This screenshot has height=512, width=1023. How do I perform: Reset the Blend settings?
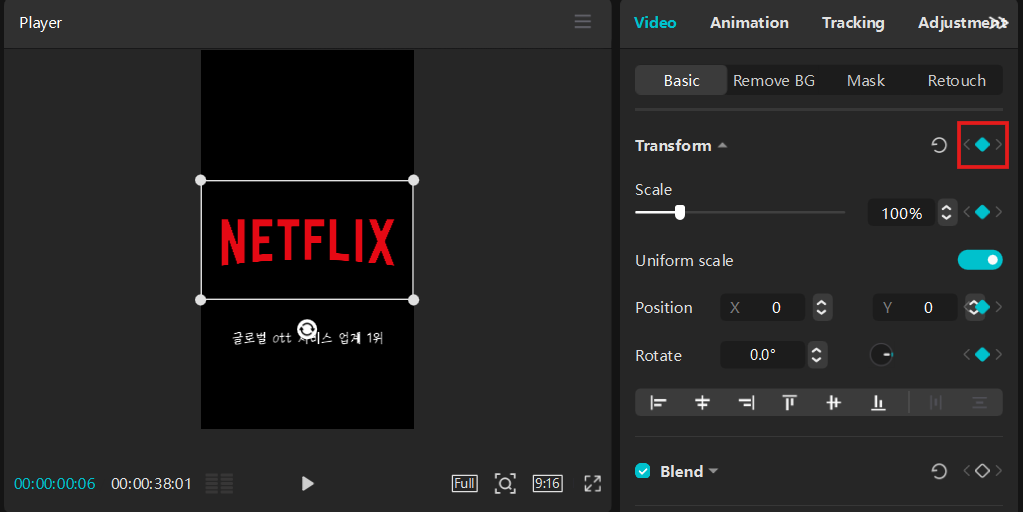pos(939,471)
